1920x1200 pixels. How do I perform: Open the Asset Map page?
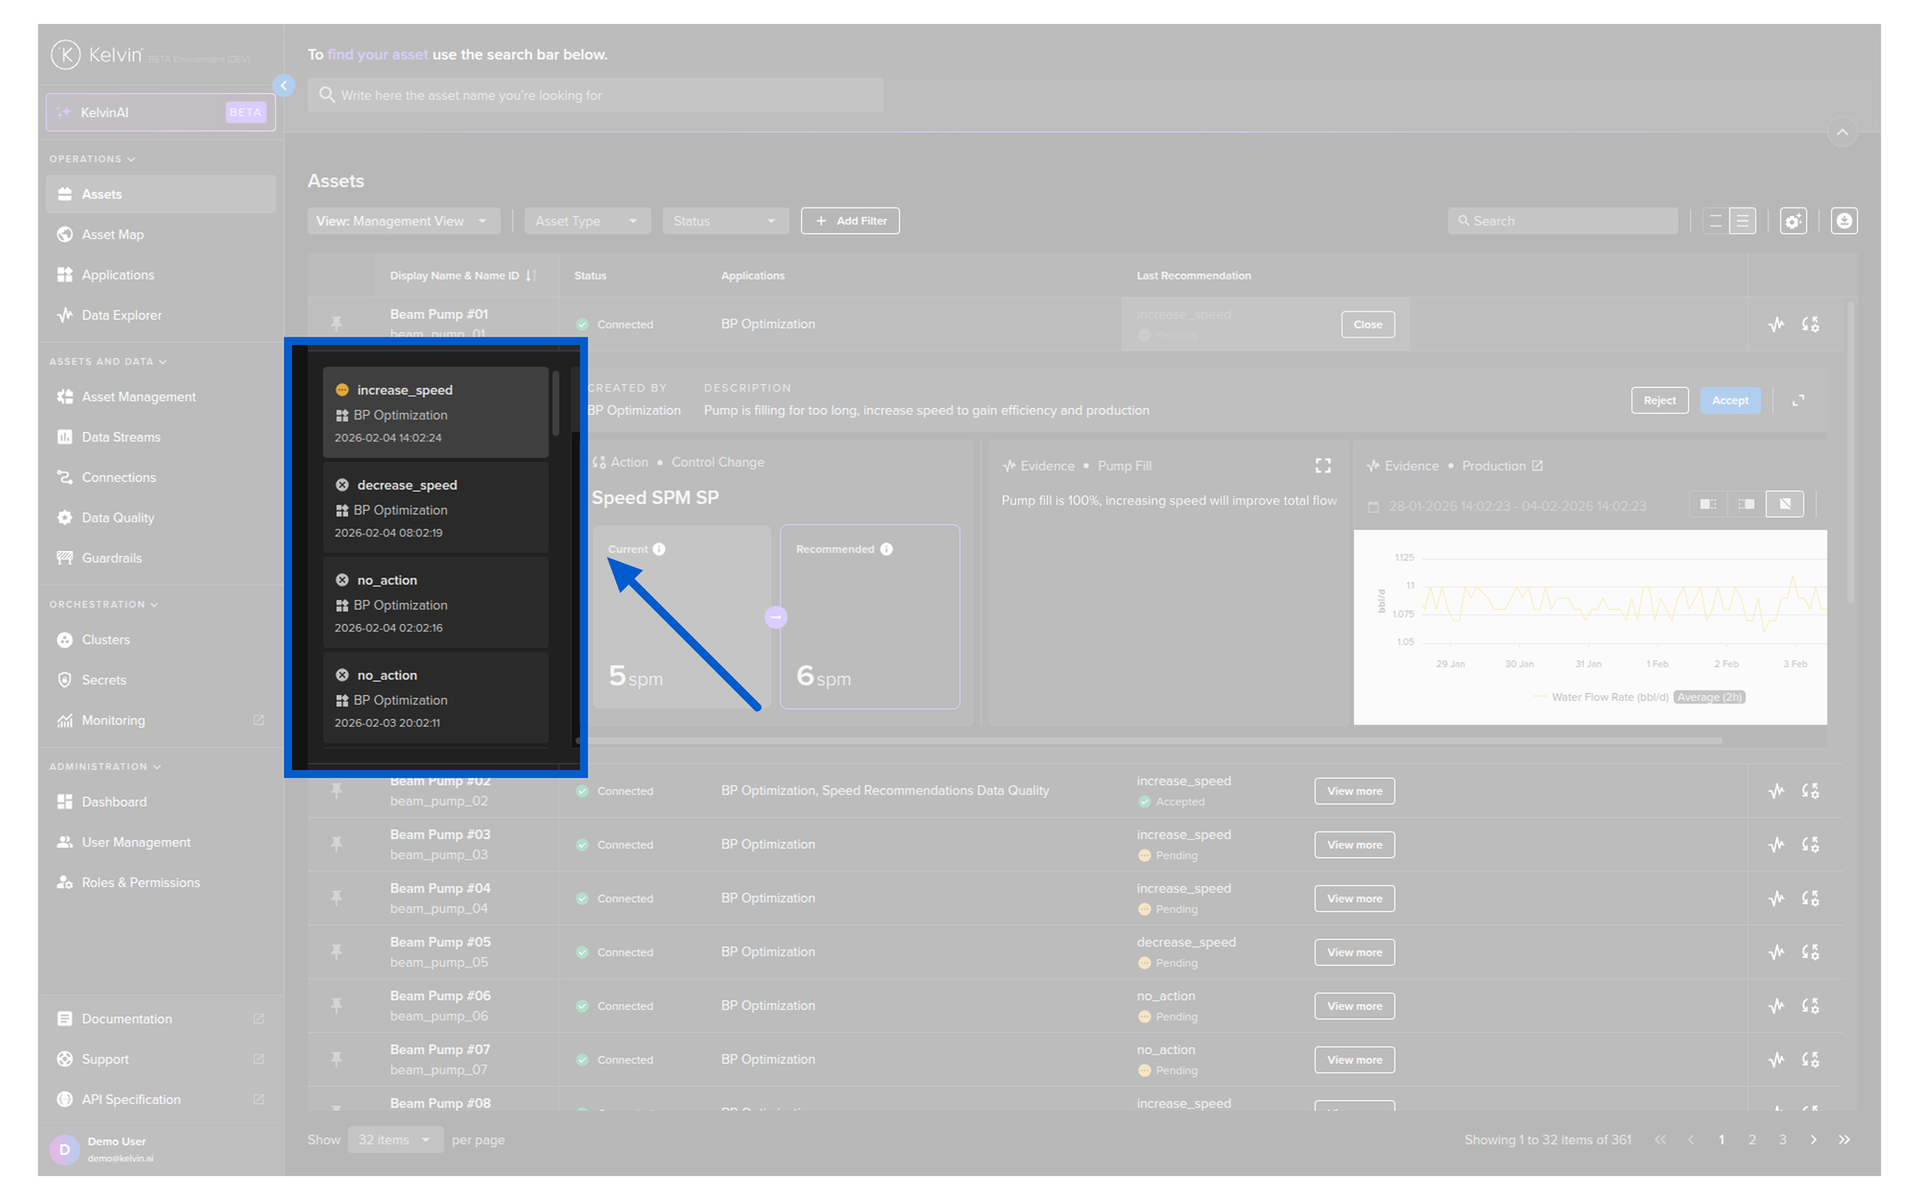[x=112, y=234]
